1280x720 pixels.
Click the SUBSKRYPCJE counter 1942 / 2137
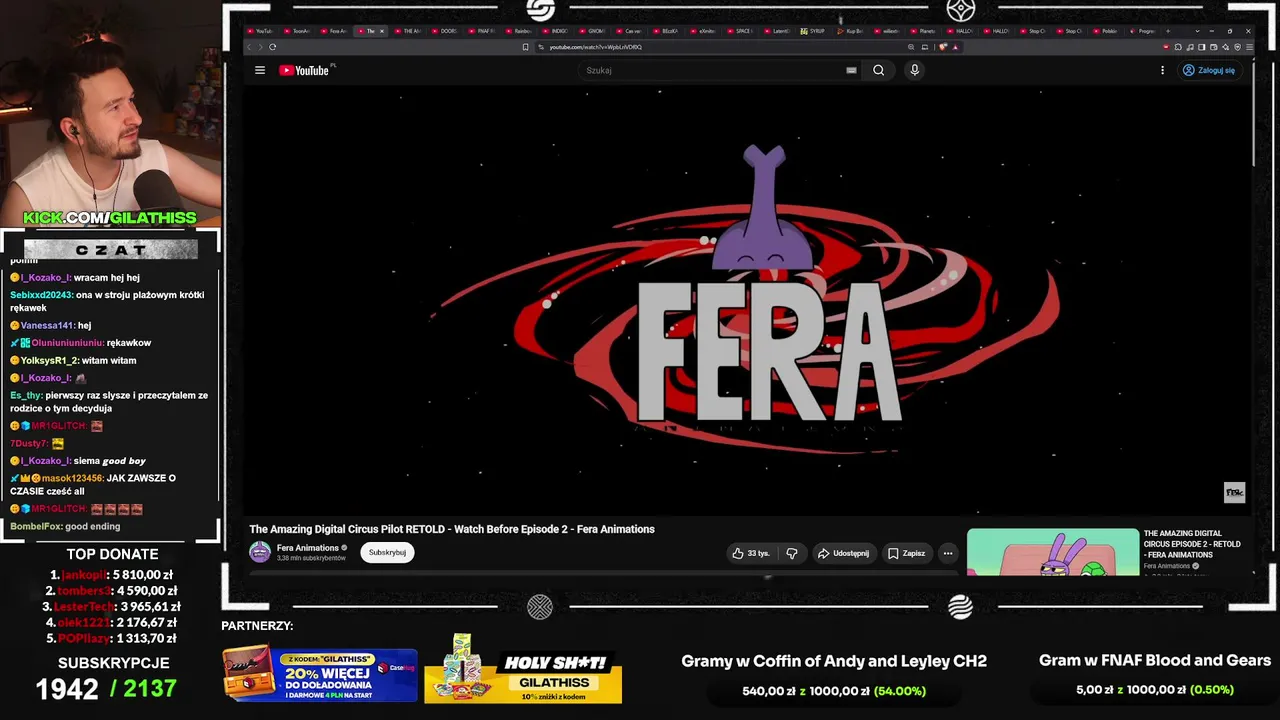pyautogui.click(x=106, y=688)
